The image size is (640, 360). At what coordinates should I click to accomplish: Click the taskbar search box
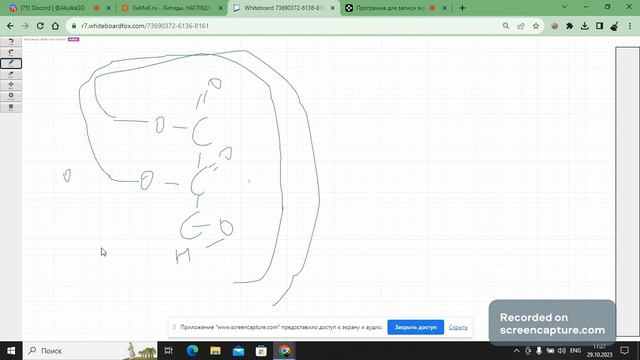90,351
